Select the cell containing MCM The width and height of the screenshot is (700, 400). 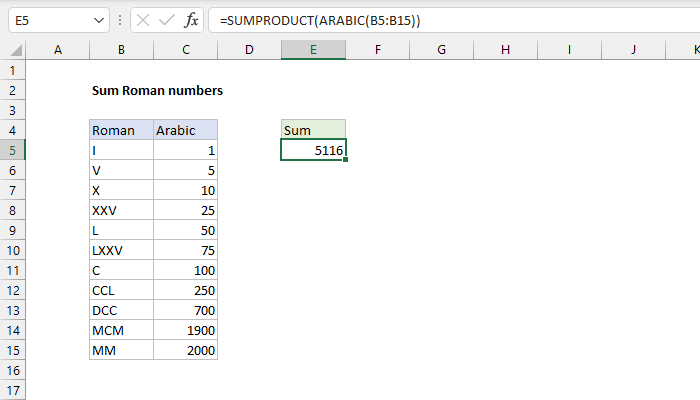(x=121, y=330)
